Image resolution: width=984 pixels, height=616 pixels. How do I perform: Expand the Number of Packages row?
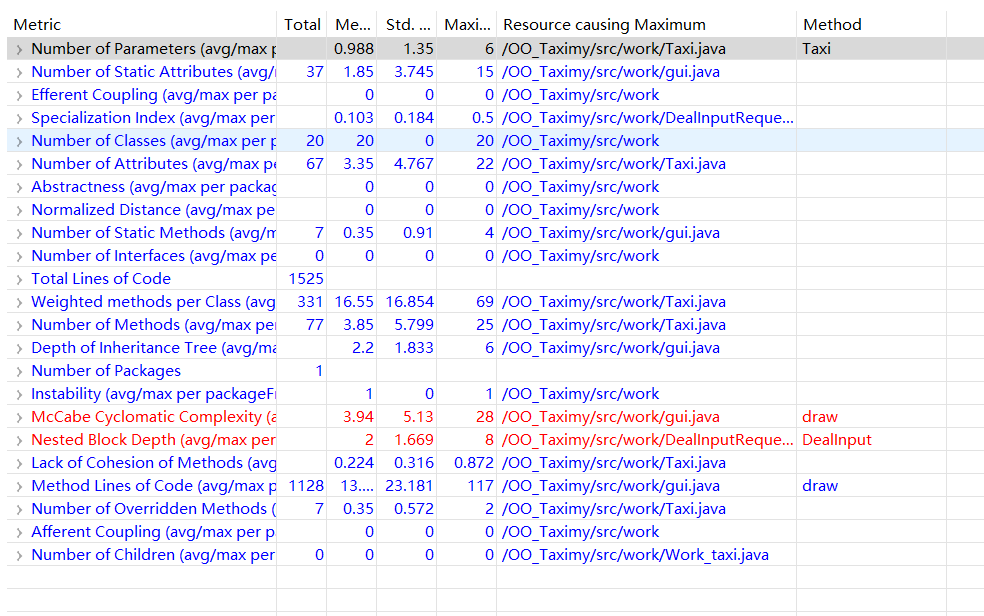coord(19,371)
